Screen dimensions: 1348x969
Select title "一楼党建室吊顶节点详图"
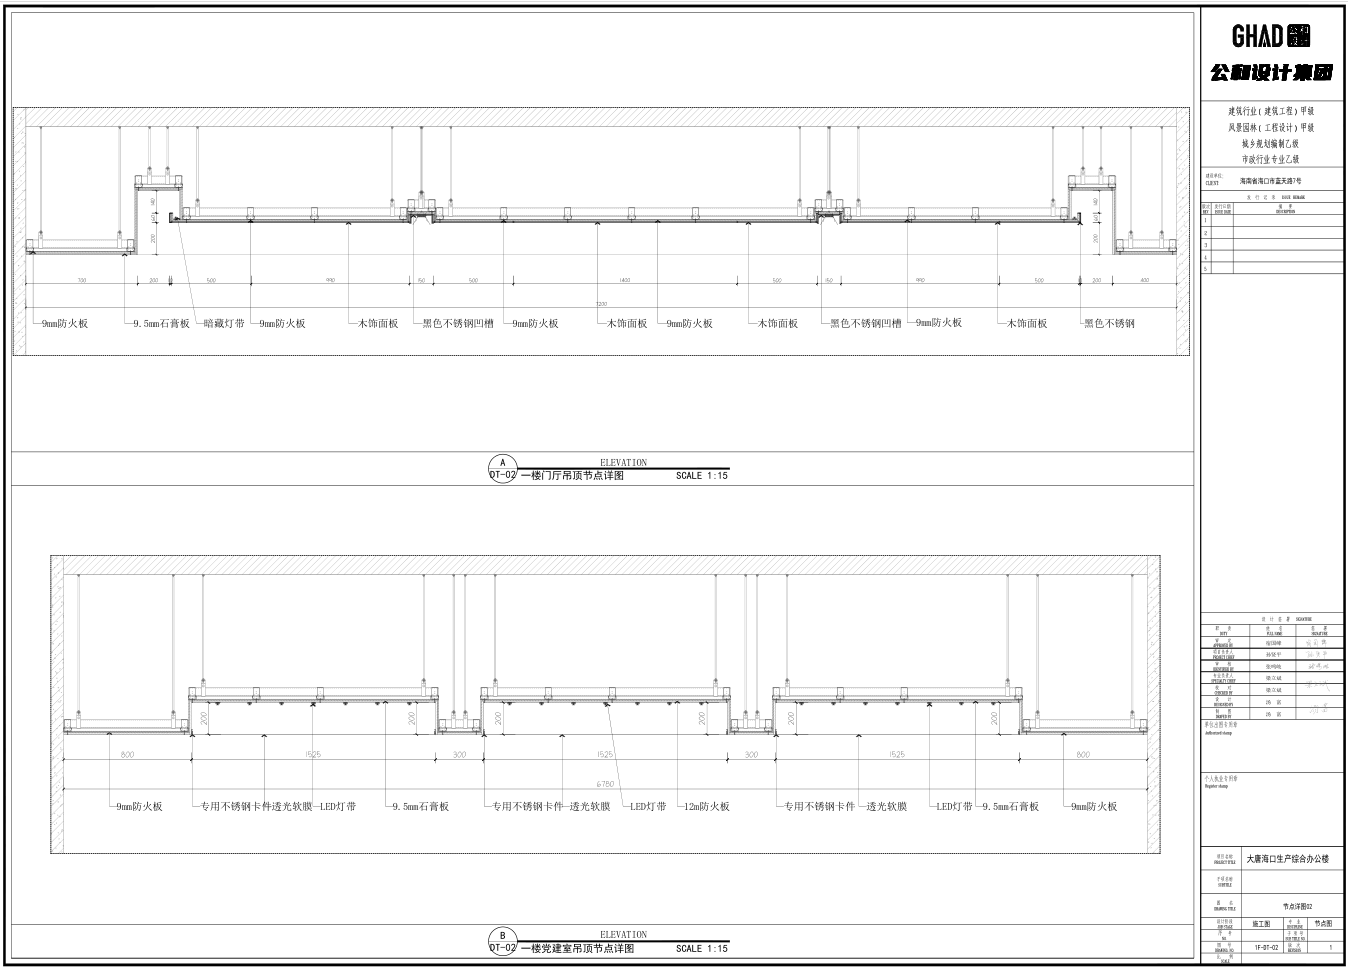click(578, 948)
